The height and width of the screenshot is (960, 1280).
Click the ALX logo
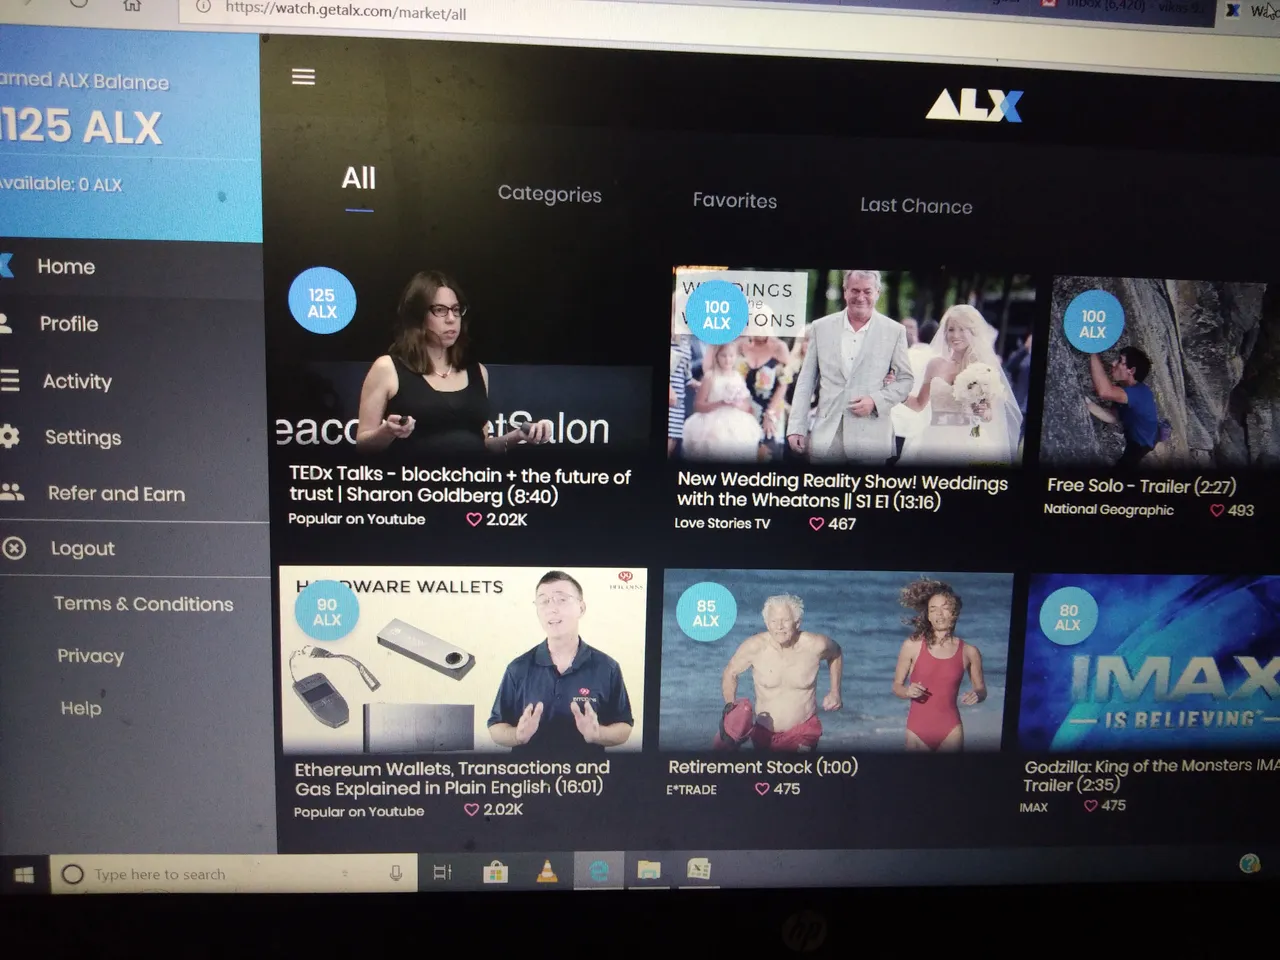click(974, 105)
